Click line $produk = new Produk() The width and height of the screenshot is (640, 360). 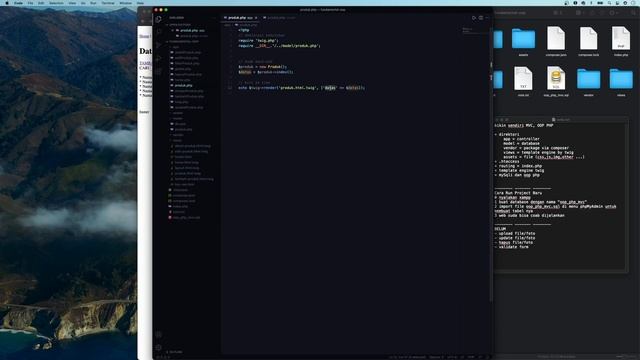[x=263, y=67]
